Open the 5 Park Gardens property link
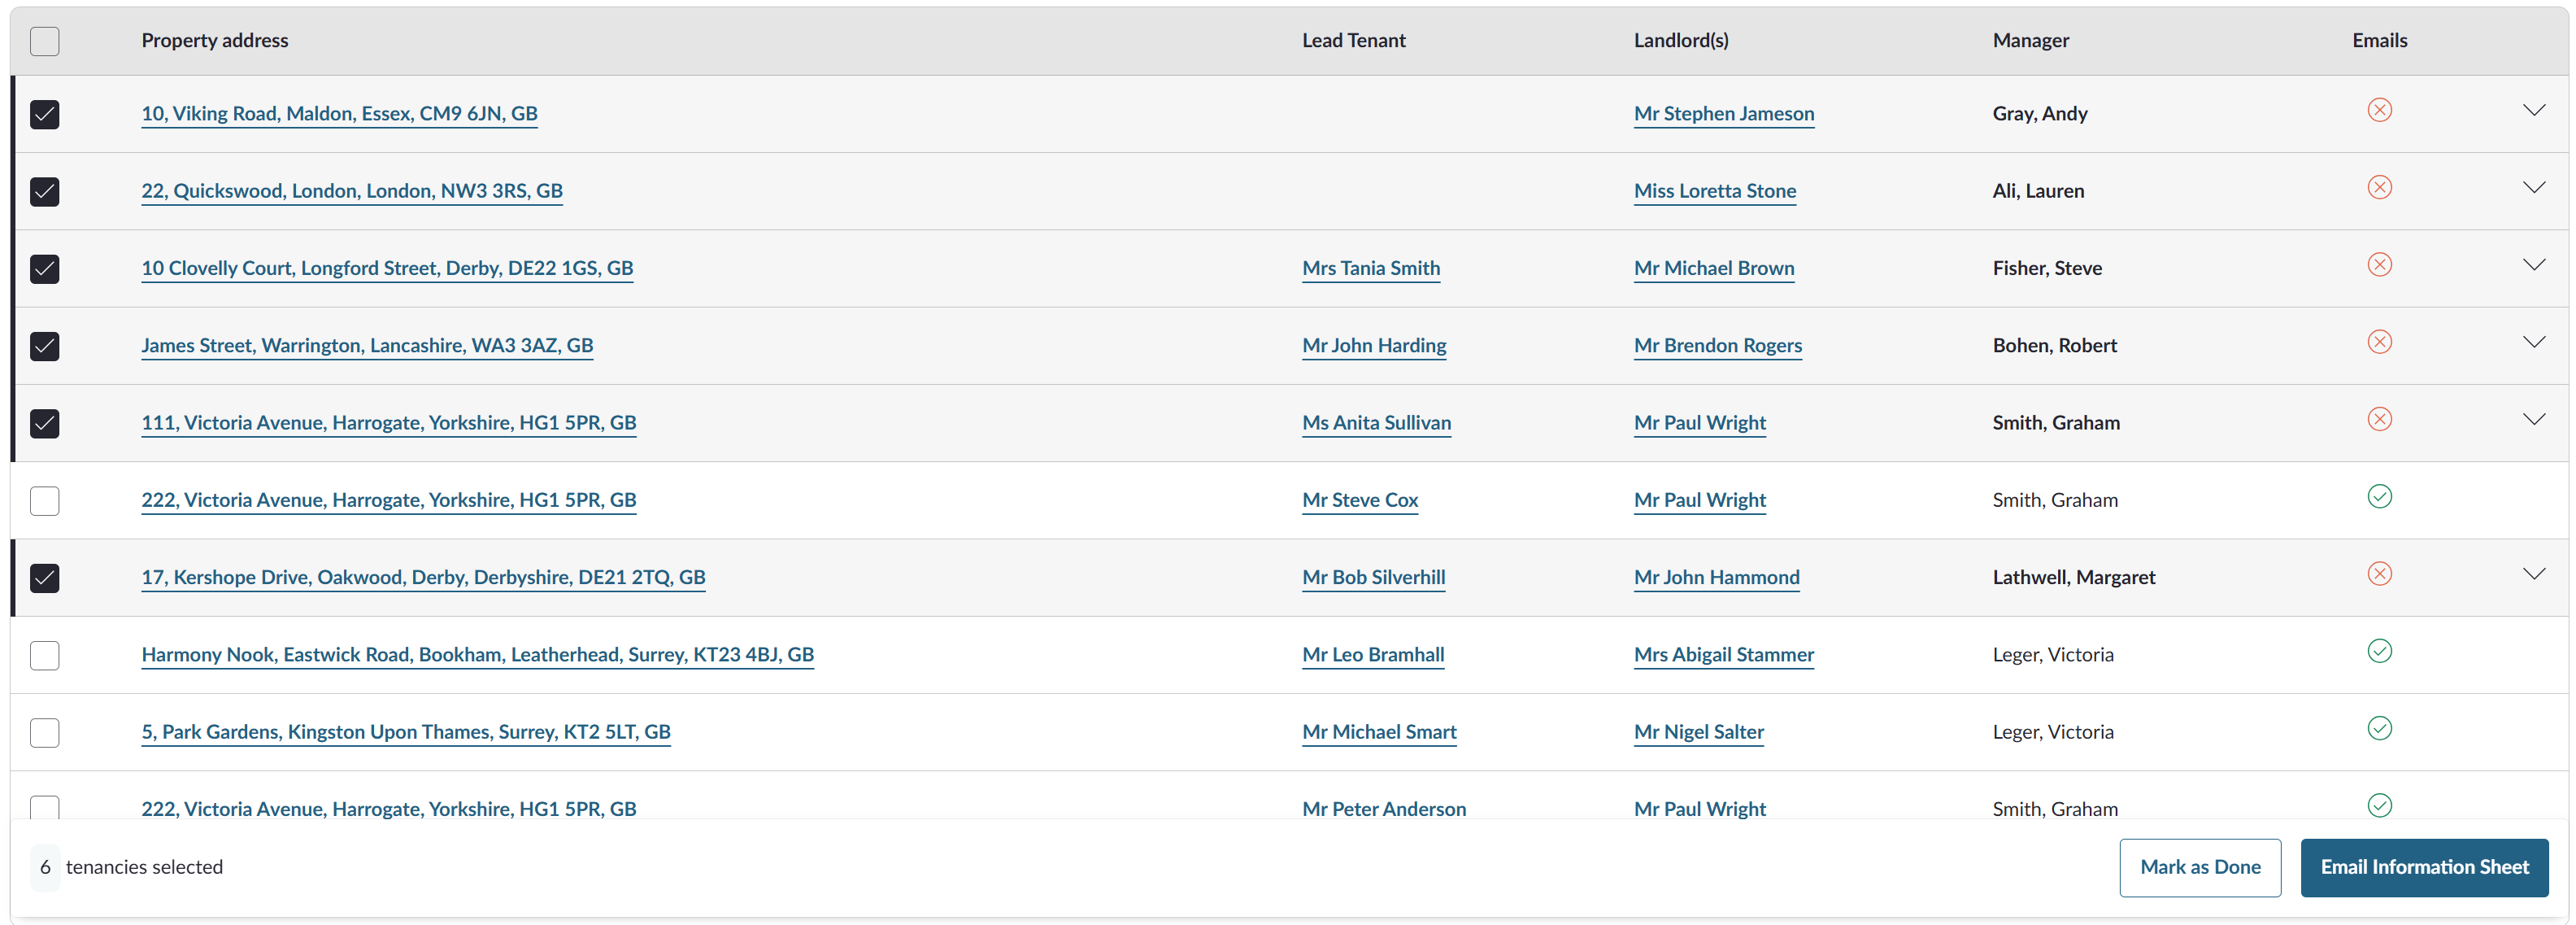Screen dimensions: 2576x925 [406, 731]
